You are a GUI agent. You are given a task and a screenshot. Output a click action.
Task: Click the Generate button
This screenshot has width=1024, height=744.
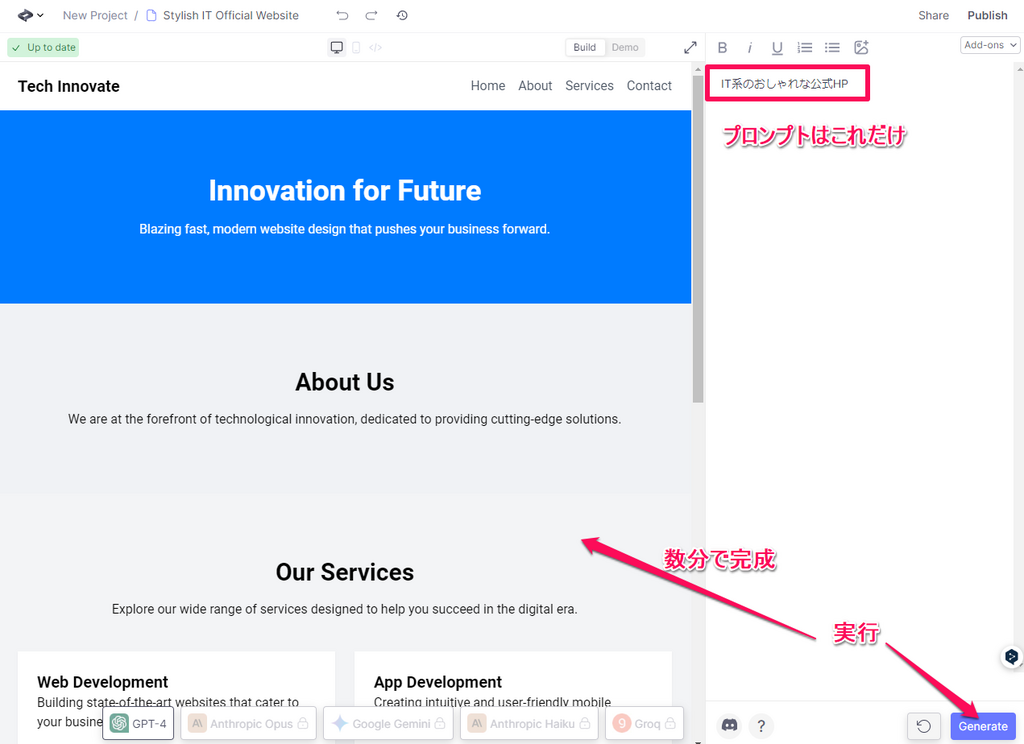pyautogui.click(x=983, y=726)
